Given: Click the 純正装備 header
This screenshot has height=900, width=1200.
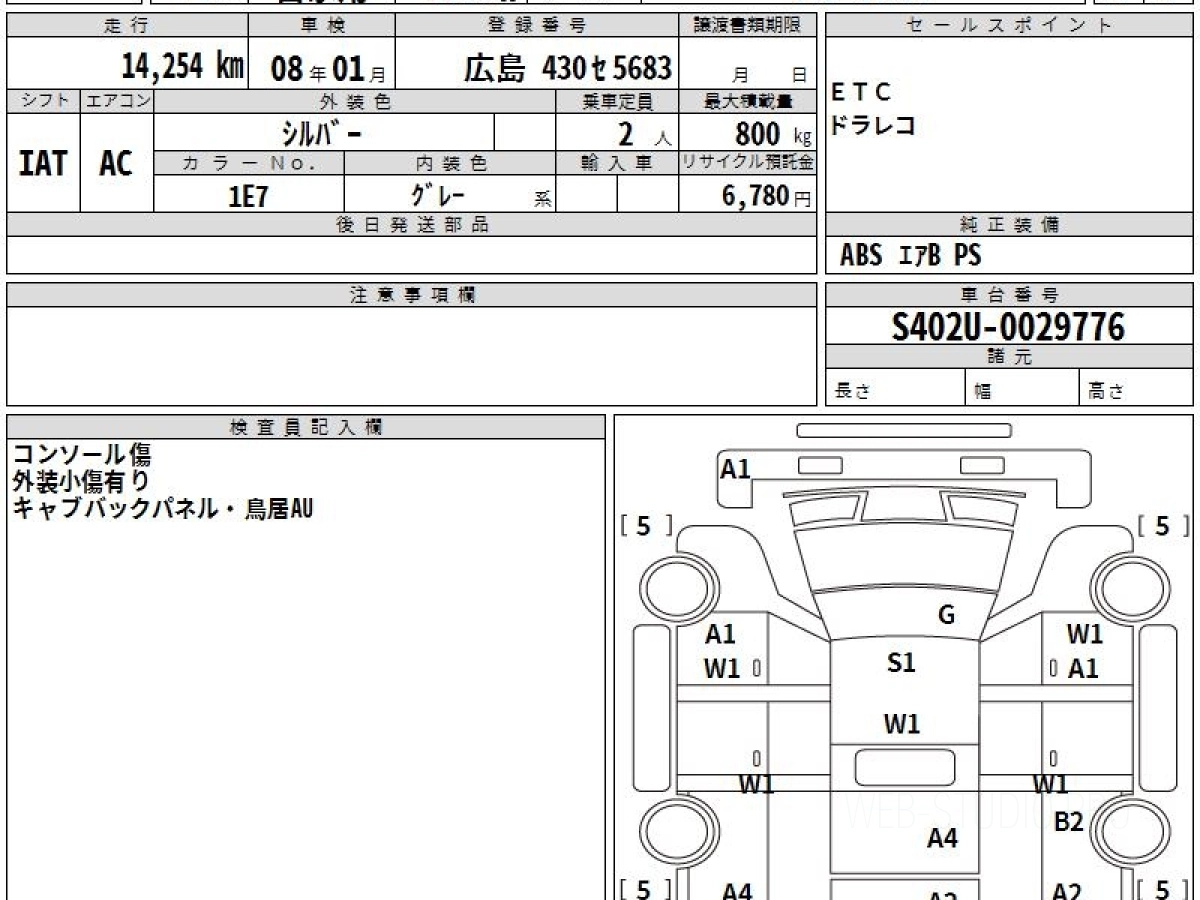Looking at the screenshot, I should [1009, 225].
